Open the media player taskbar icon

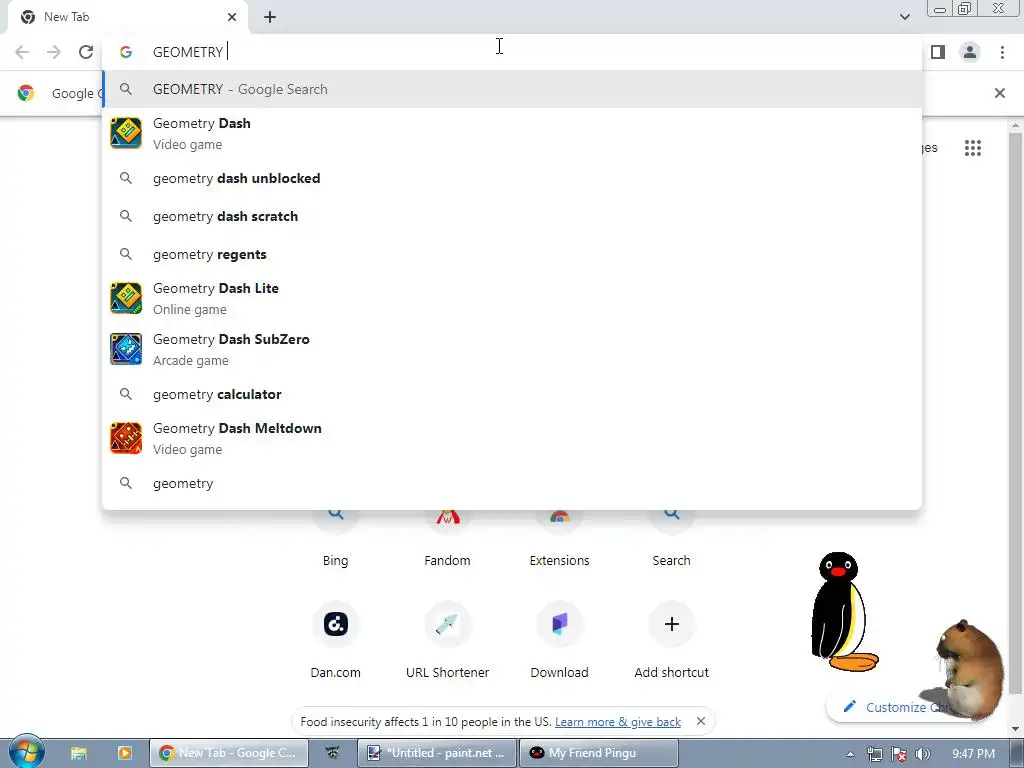point(125,753)
